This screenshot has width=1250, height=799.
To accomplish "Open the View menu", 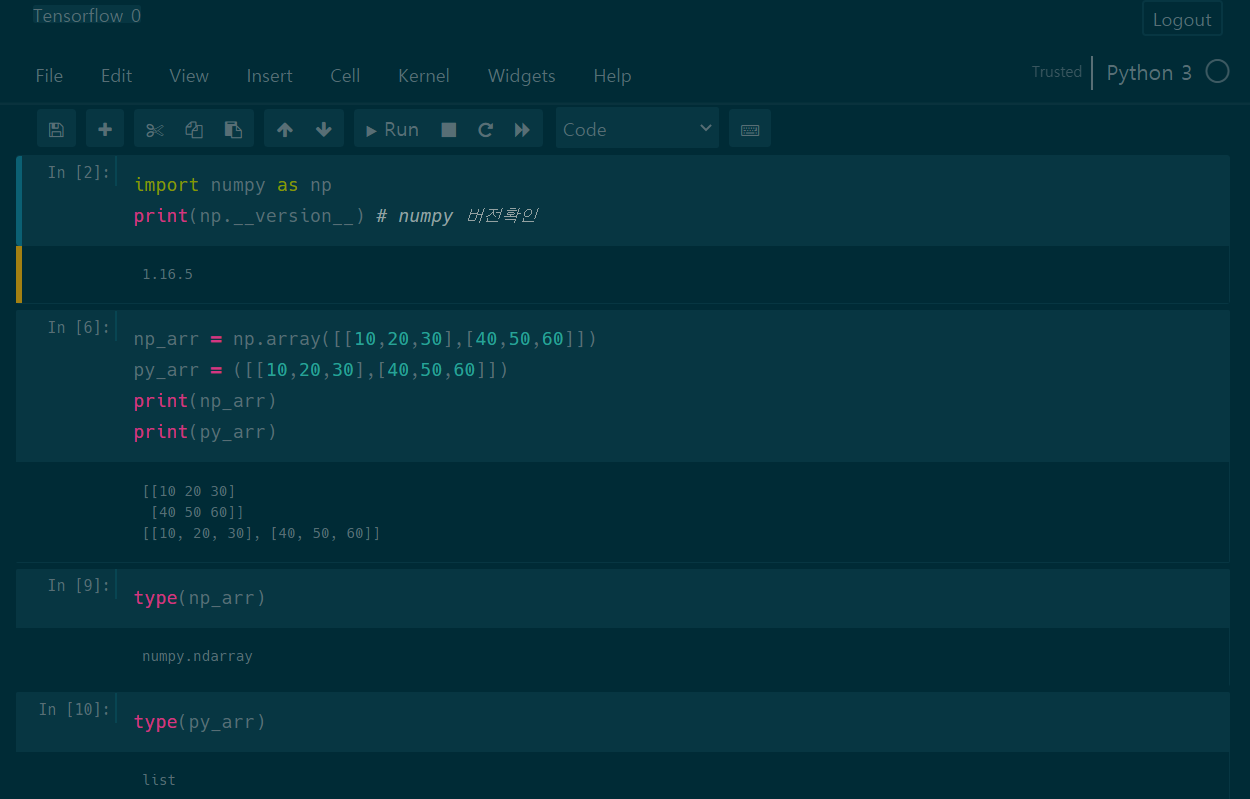I will [x=189, y=76].
